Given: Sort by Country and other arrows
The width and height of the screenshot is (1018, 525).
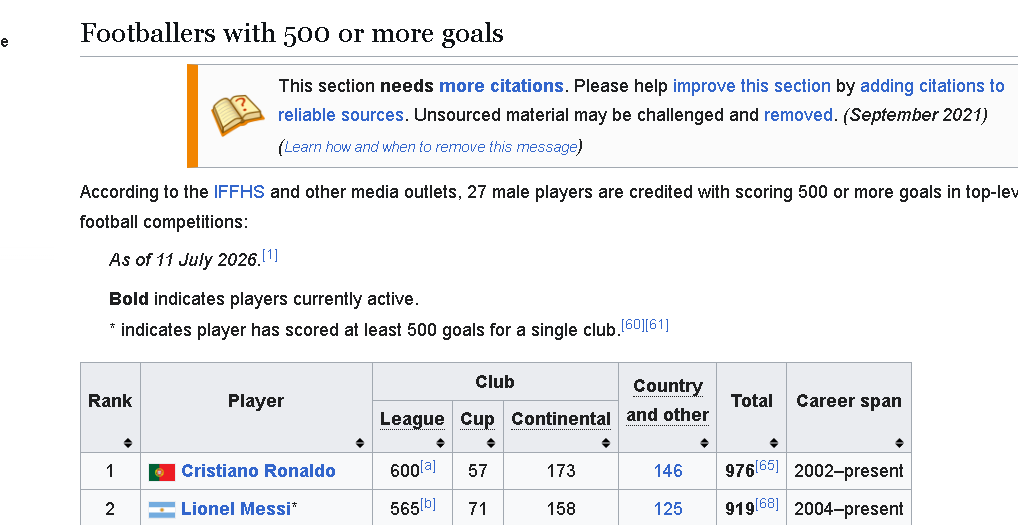Looking at the screenshot, I should tap(704, 443).
